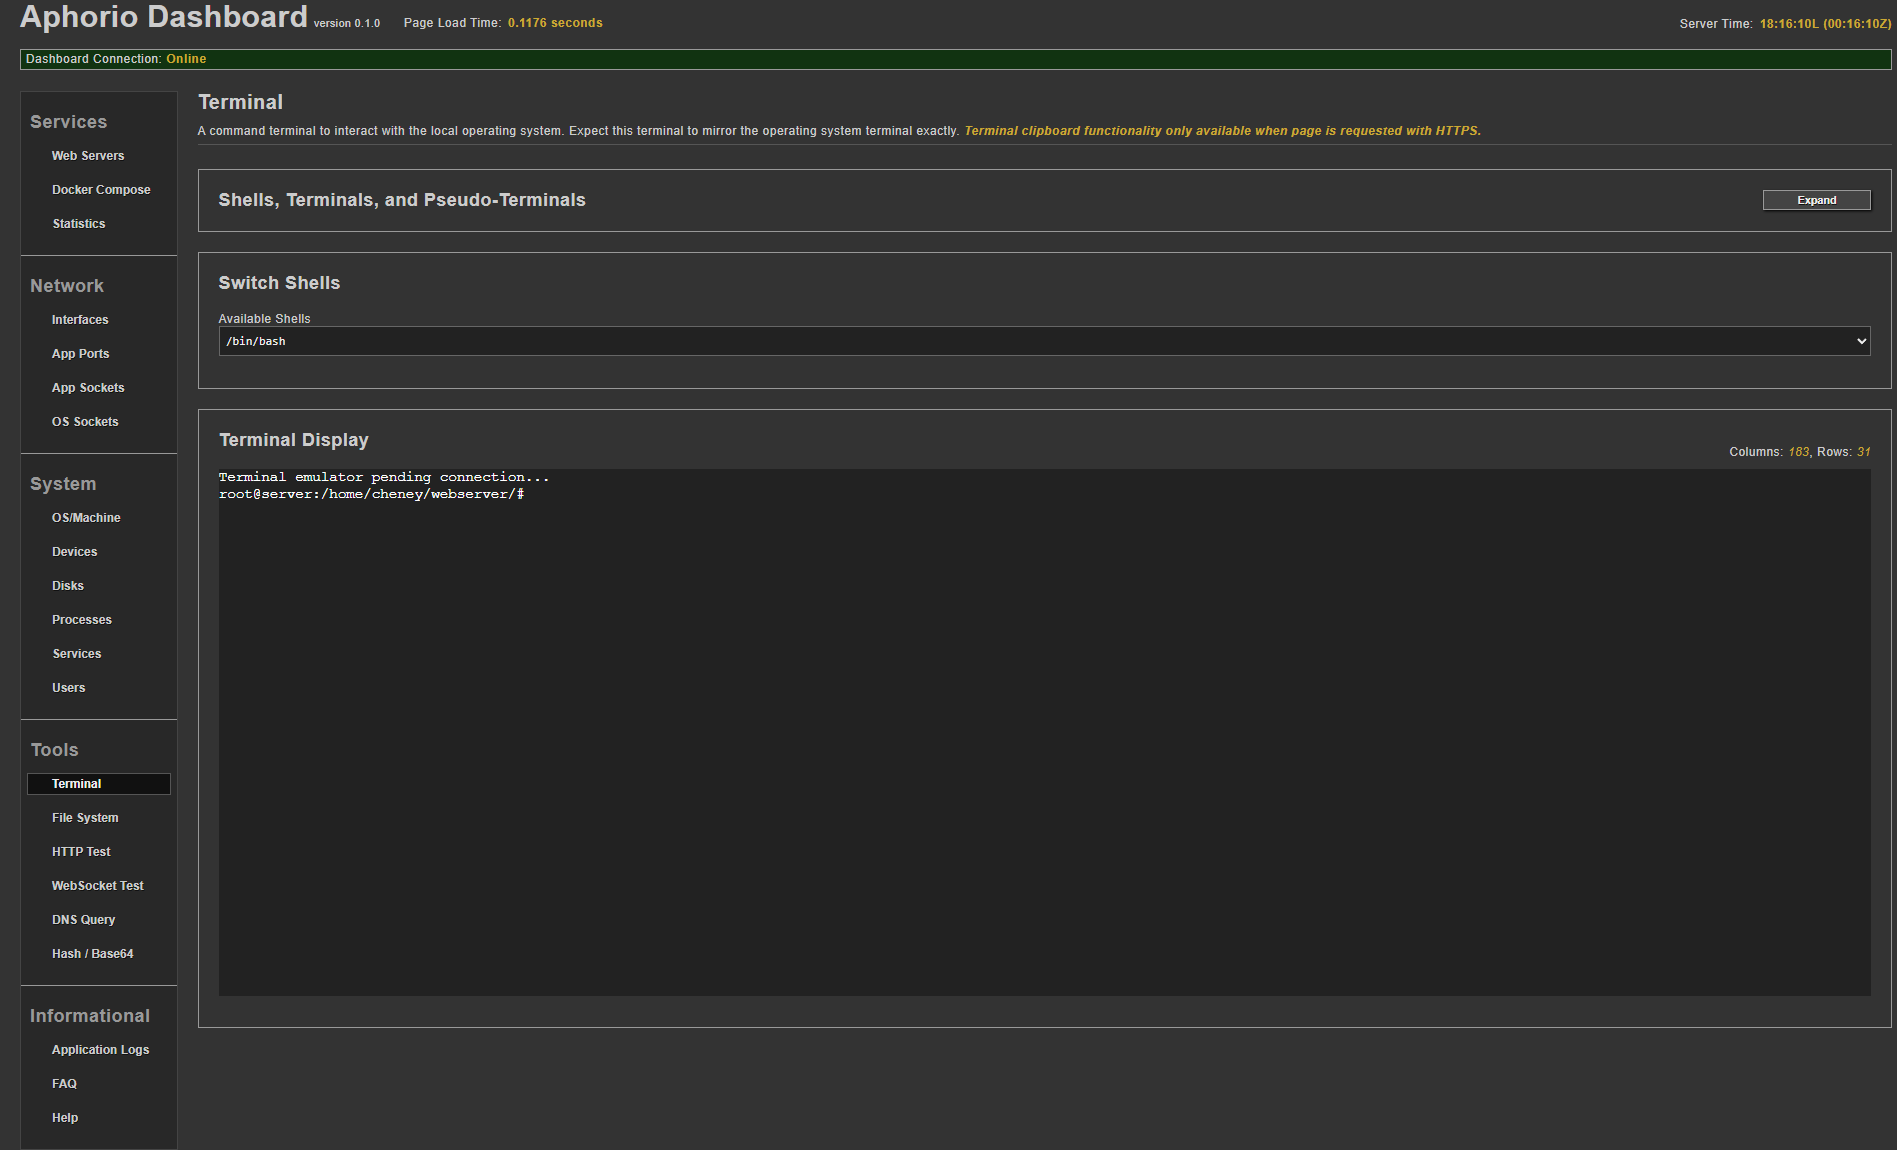Launch the HTTP Test tool
Screen dimensions: 1897x1150
81,852
